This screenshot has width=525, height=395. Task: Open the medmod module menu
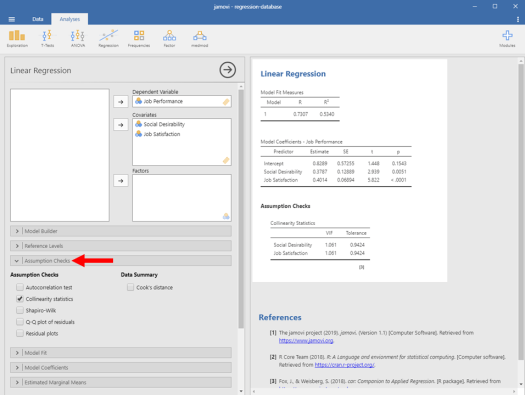coord(200,38)
